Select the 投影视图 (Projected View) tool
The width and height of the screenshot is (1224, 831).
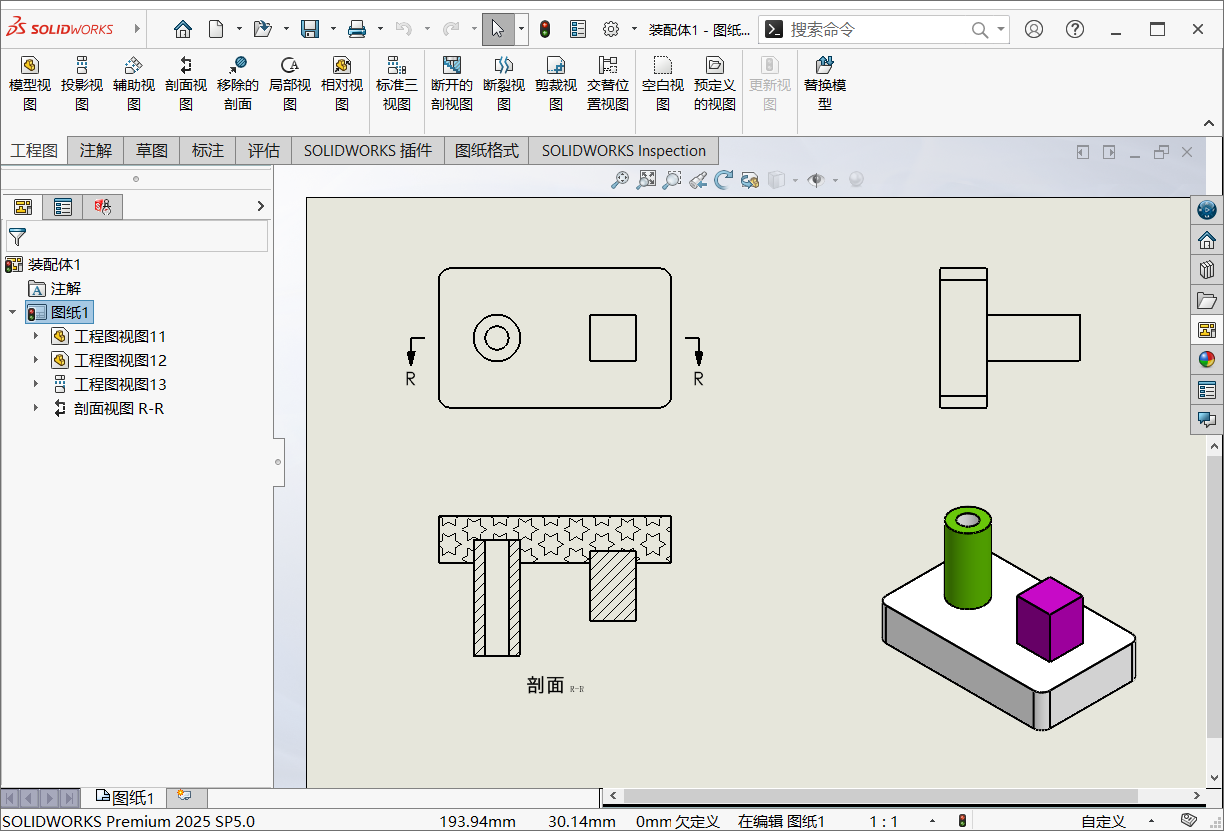tap(82, 84)
